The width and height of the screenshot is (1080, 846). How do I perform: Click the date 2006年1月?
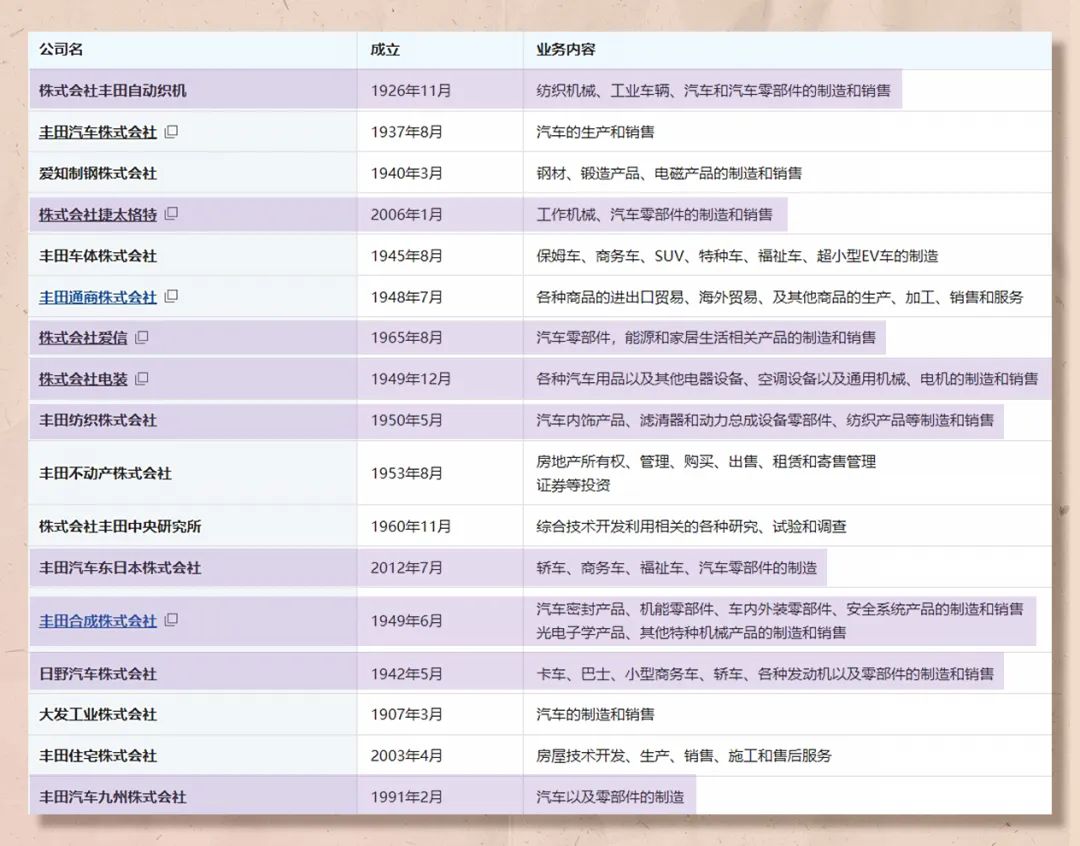pyautogui.click(x=406, y=214)
